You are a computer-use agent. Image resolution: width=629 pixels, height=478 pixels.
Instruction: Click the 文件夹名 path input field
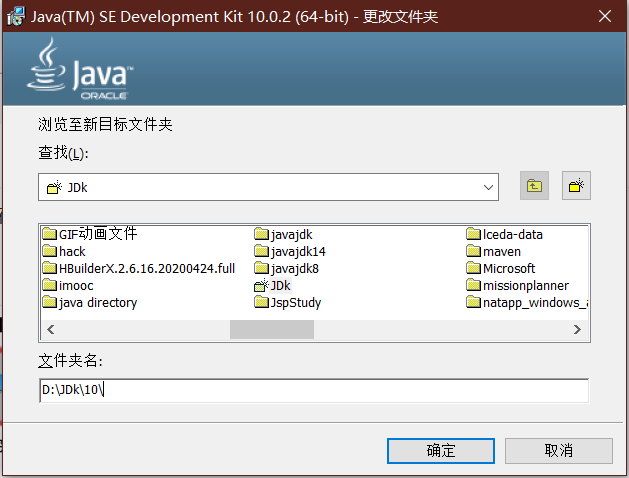click(x=314, y=390)
